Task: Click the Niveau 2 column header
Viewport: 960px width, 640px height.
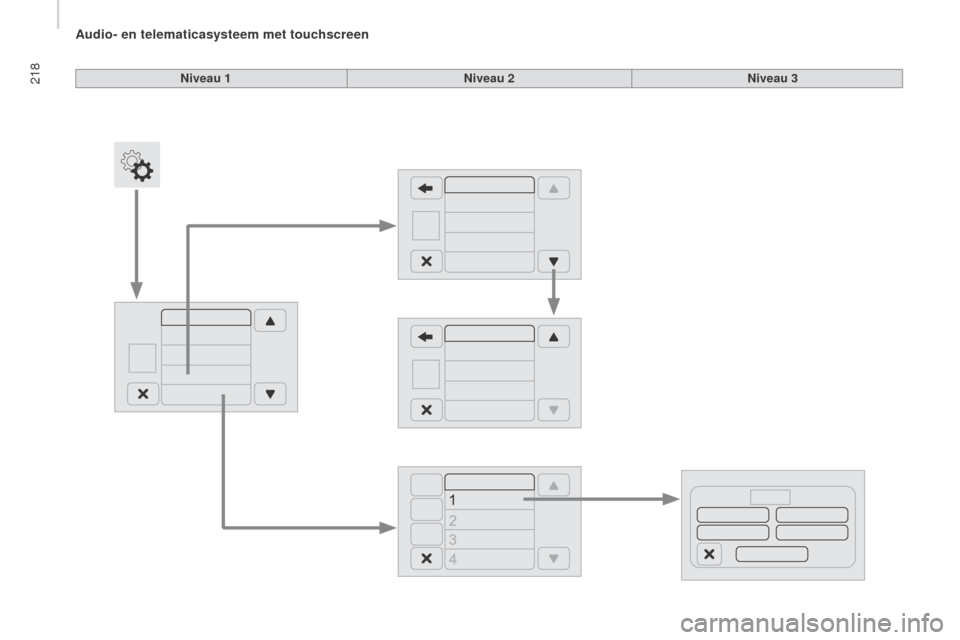Action: tap(489, 78)
